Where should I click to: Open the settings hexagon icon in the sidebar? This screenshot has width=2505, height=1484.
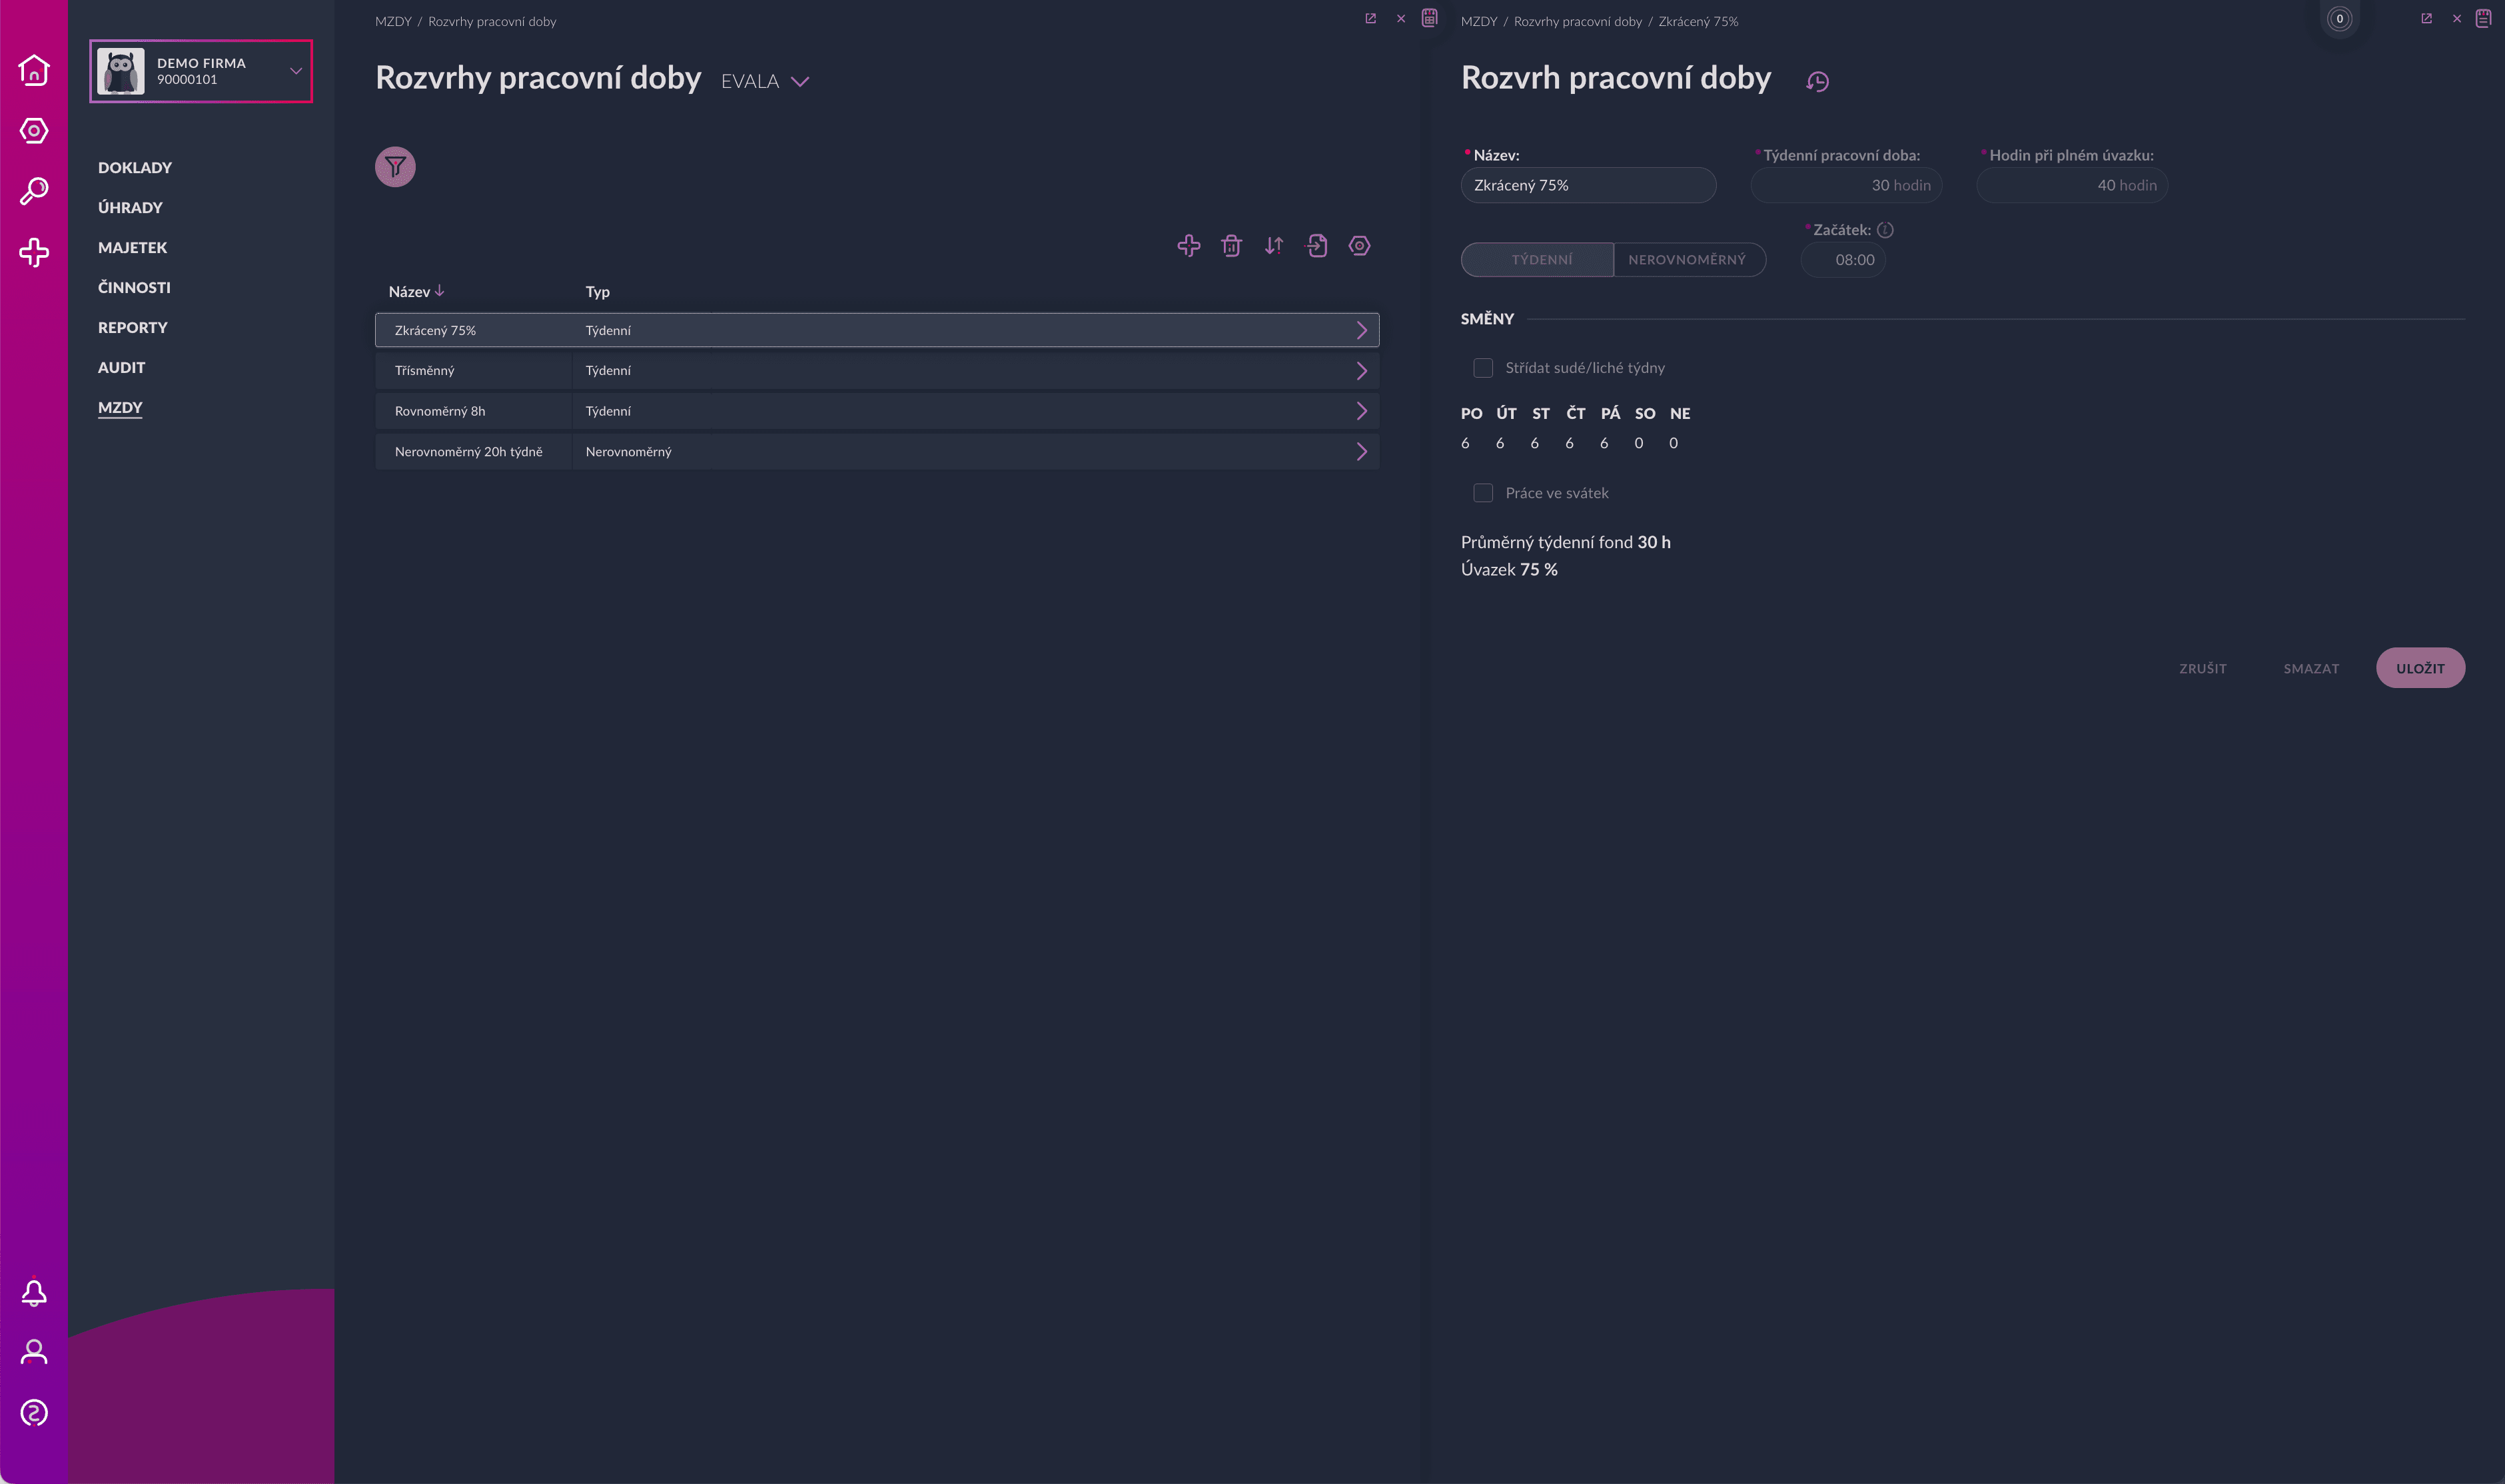pos(34,131)
